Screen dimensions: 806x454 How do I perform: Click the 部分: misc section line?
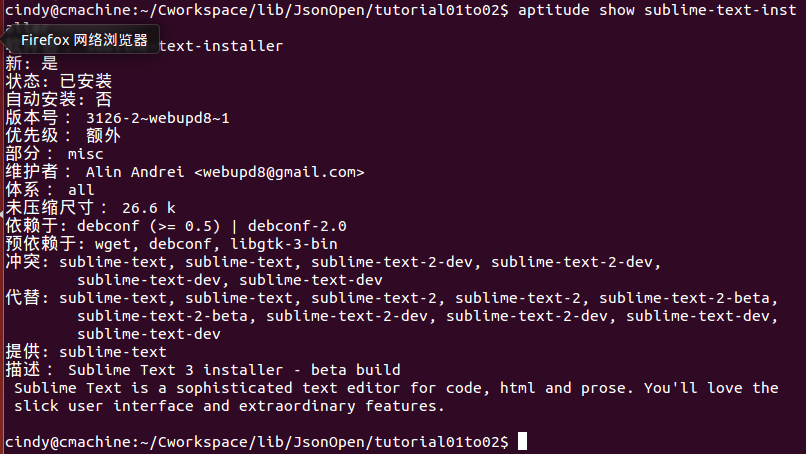tap(54, 154)
